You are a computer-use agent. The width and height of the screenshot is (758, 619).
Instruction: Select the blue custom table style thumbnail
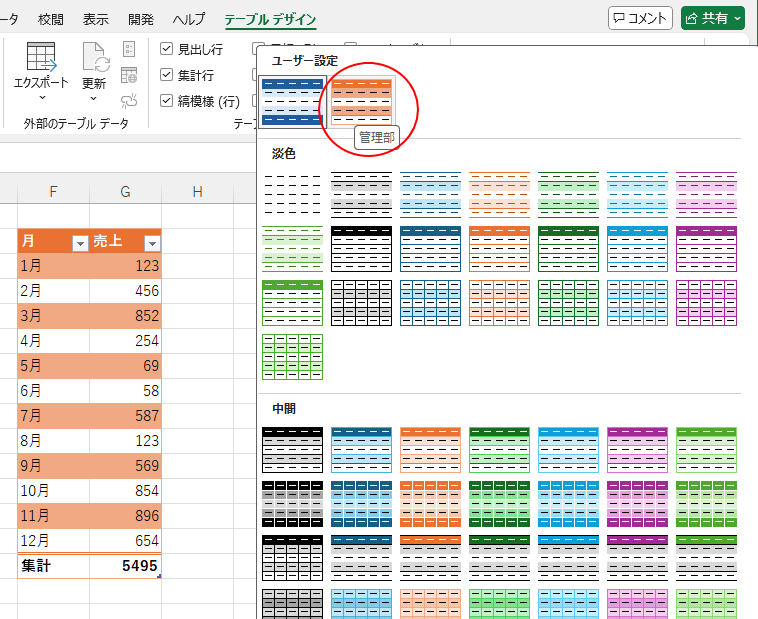coord(293,102)
